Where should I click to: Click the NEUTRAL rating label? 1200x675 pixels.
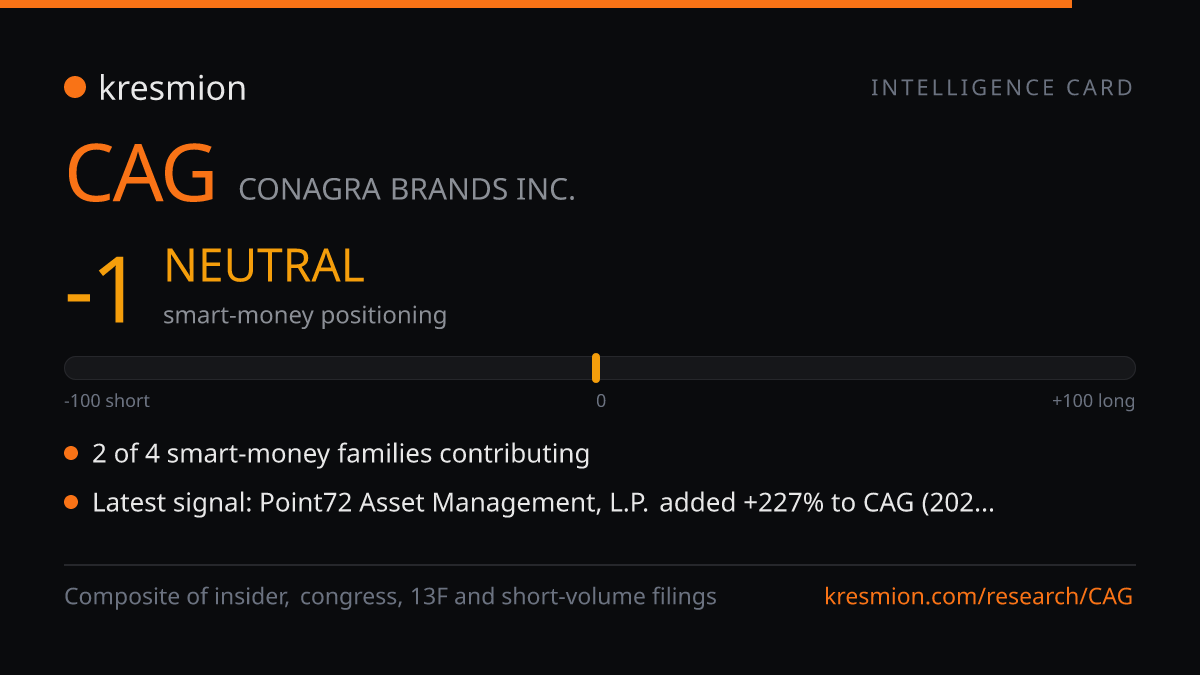(x=264, y=266)
